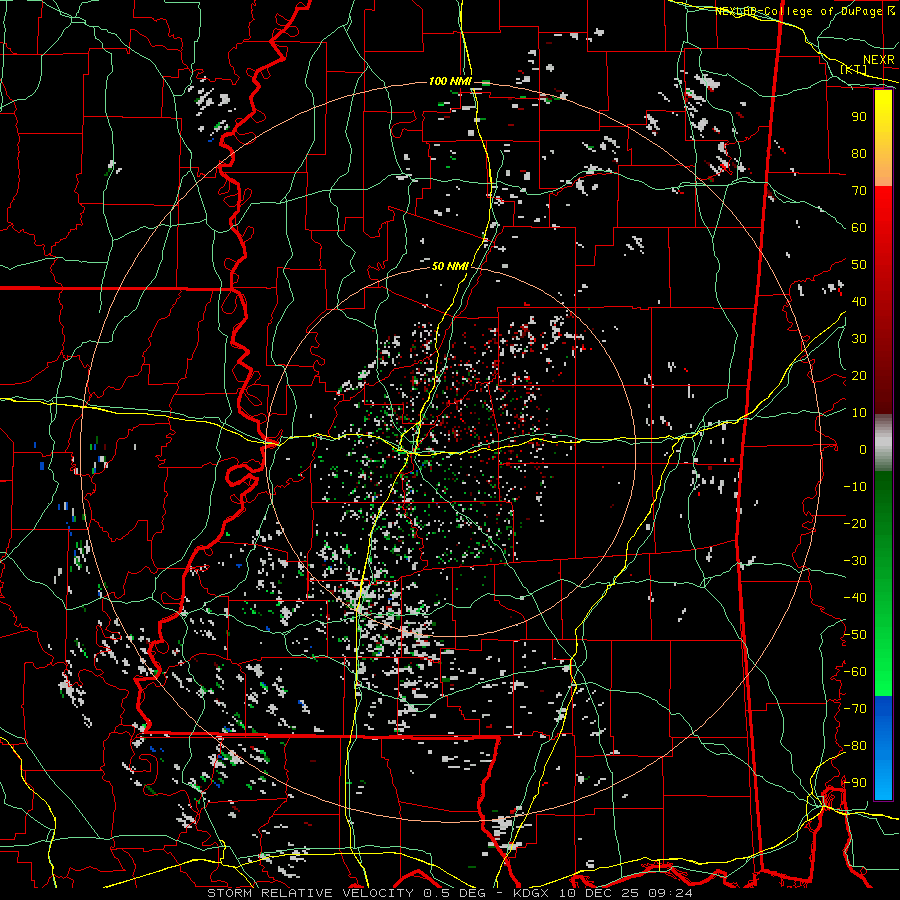Click the "-30" value on the velocity scale
This screenshot has height=900, width=900.
(x=855, y=561)
